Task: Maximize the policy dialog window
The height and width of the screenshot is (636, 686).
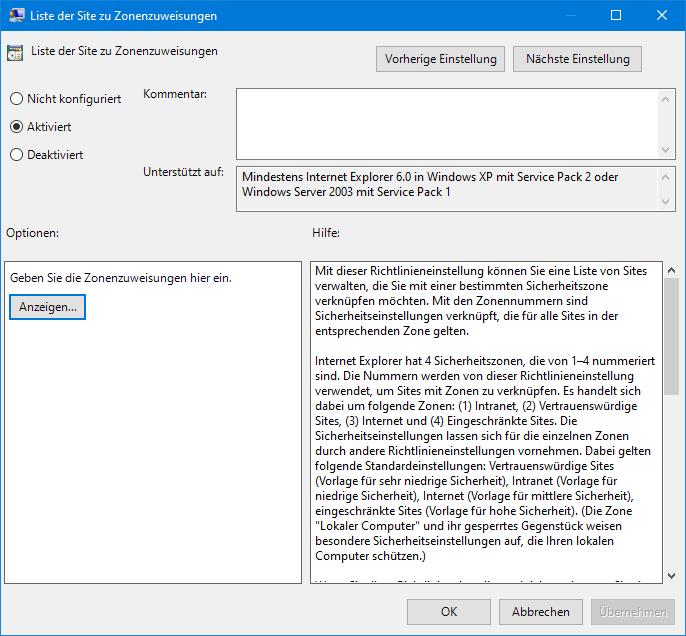Action: [x=616, y=16]
